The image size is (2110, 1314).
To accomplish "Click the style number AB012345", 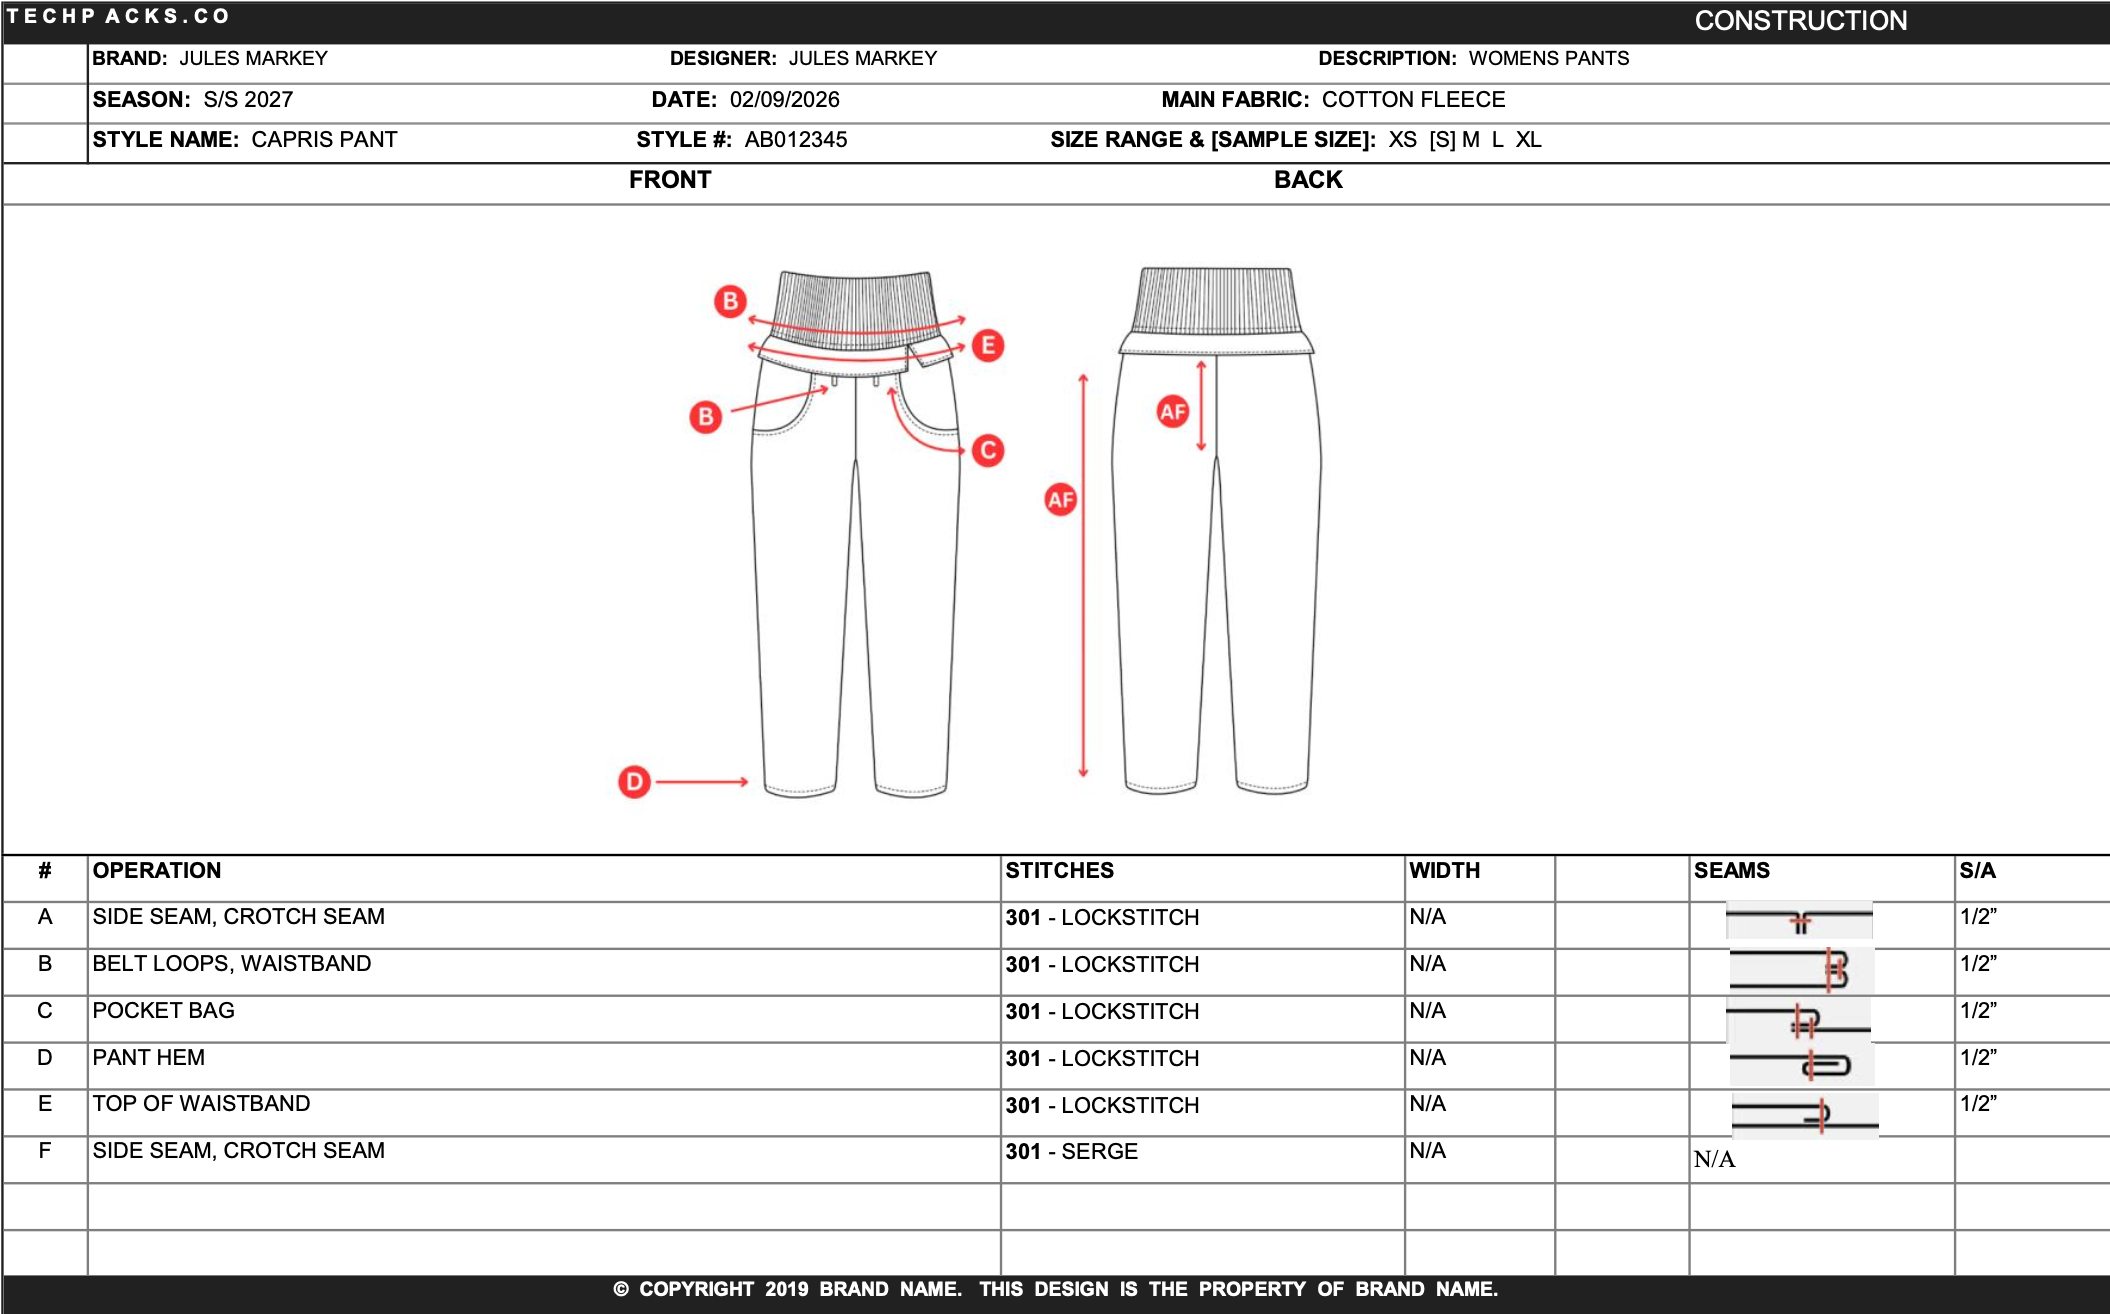I will click(797, 140).
